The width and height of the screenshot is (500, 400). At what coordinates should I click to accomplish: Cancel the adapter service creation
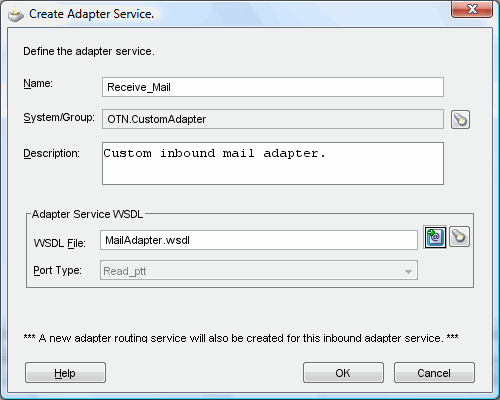coord(434,373)
